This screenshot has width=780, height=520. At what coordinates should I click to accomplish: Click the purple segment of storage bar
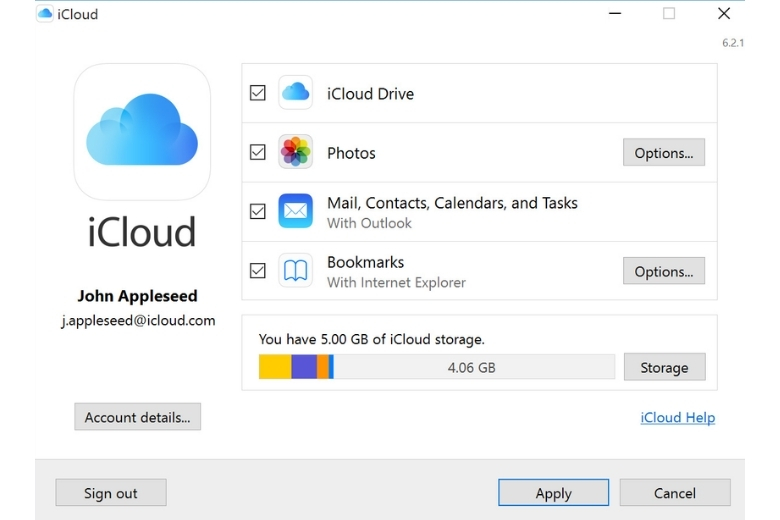304,367
